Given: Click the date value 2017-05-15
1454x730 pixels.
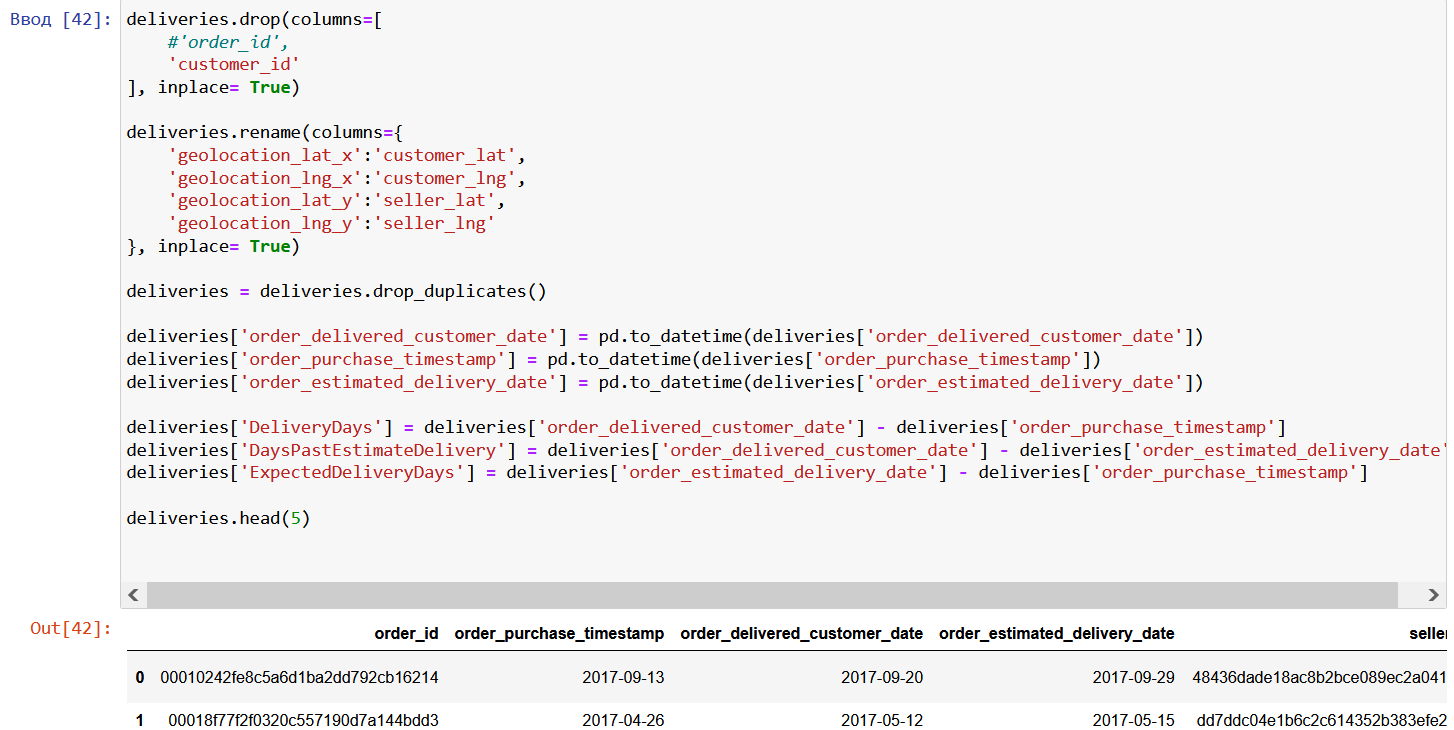Looking at the screenshot, I should (1134, 720).
